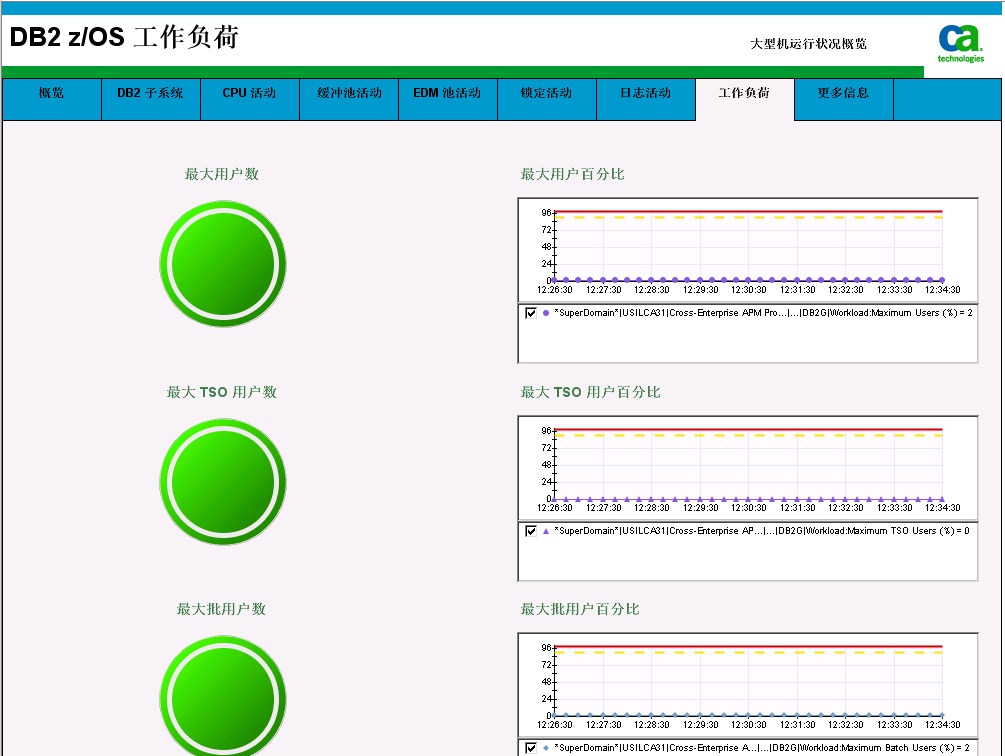The height and width of the screenshot is (756, 1005).
Task: Toggle the Maximum Batch Users (%) legend checkbox
Action: coord(531,748)
